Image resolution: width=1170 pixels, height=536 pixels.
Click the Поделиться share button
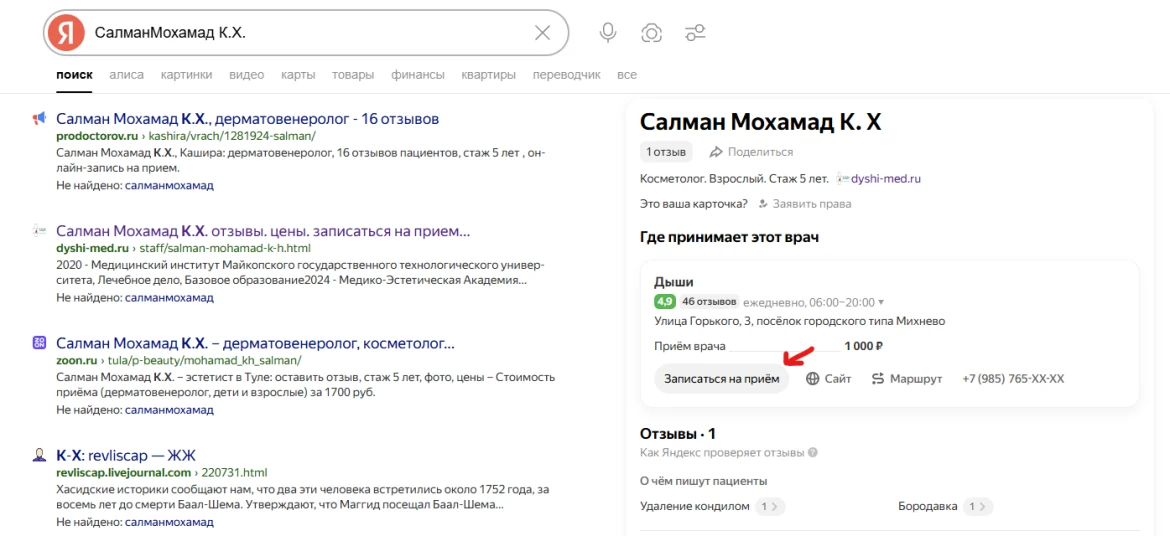pos(751,152)
